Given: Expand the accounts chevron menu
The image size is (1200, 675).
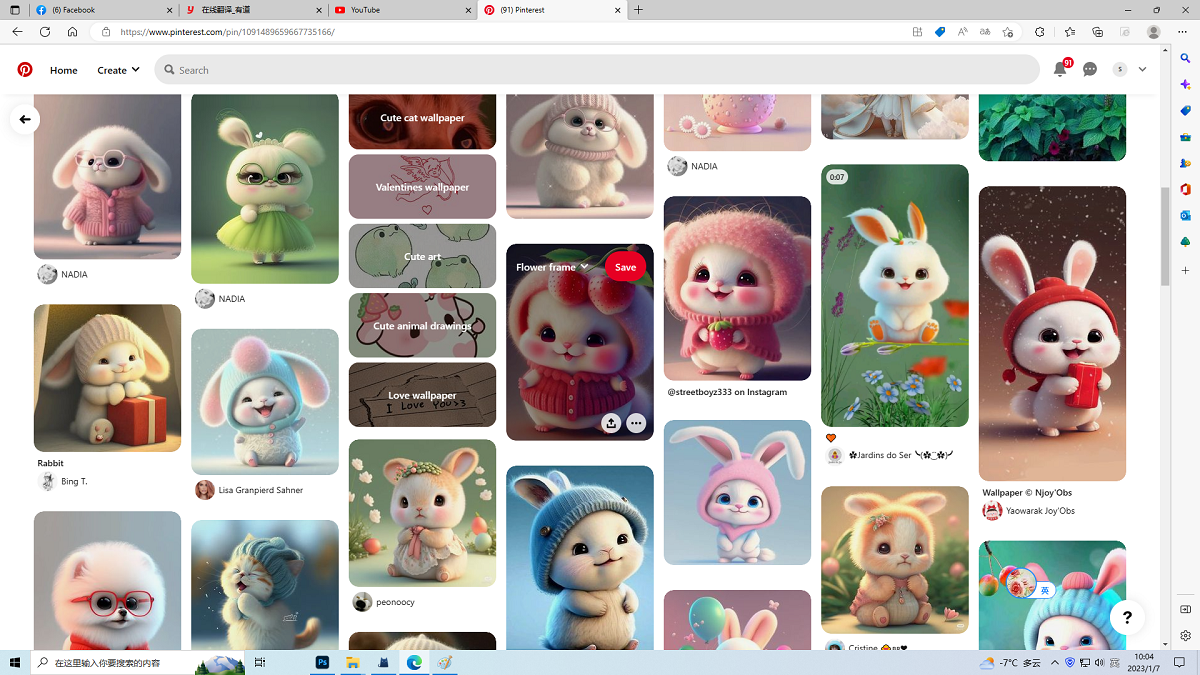Looking at the screenshot, I should pyautogui.click(x=1142, y=70).
